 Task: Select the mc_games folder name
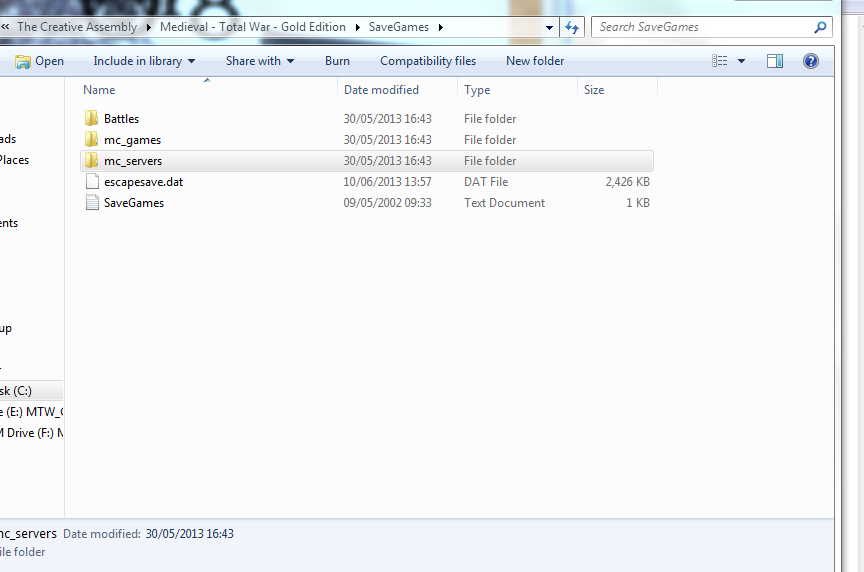tap(132, 140)
